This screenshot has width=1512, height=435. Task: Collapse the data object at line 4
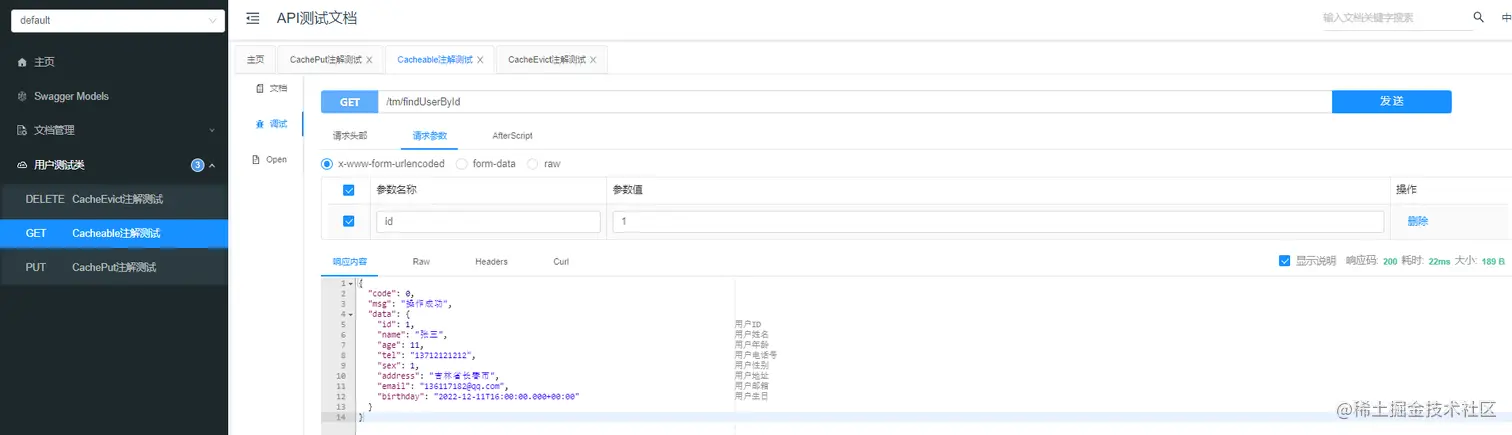point(350,315)
